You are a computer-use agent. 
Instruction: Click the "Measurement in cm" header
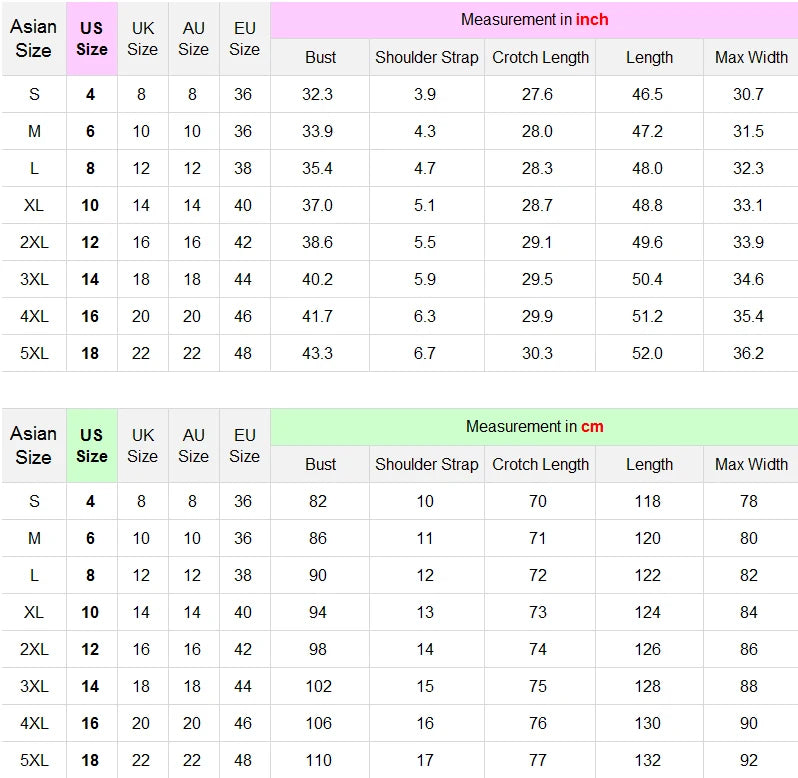534,427
